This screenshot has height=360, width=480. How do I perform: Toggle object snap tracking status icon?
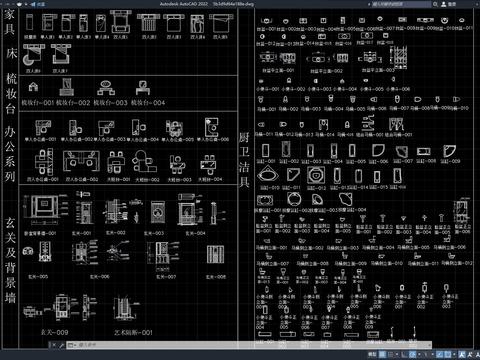[x=440, y=354]
